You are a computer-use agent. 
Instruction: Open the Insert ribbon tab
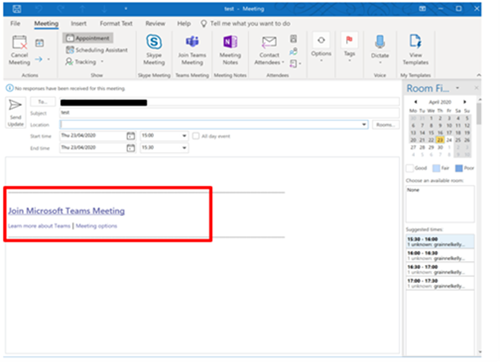79,24
